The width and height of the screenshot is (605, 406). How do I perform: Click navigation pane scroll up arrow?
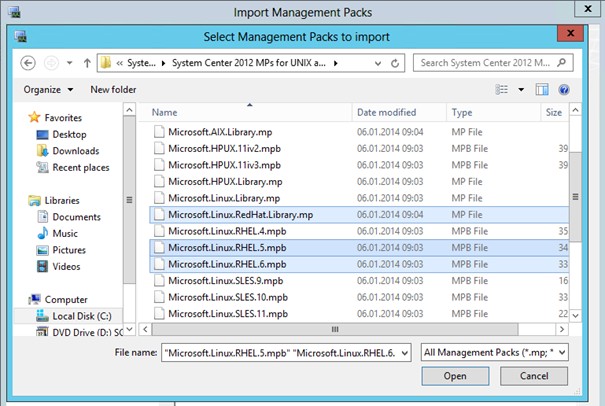[129, 110]
